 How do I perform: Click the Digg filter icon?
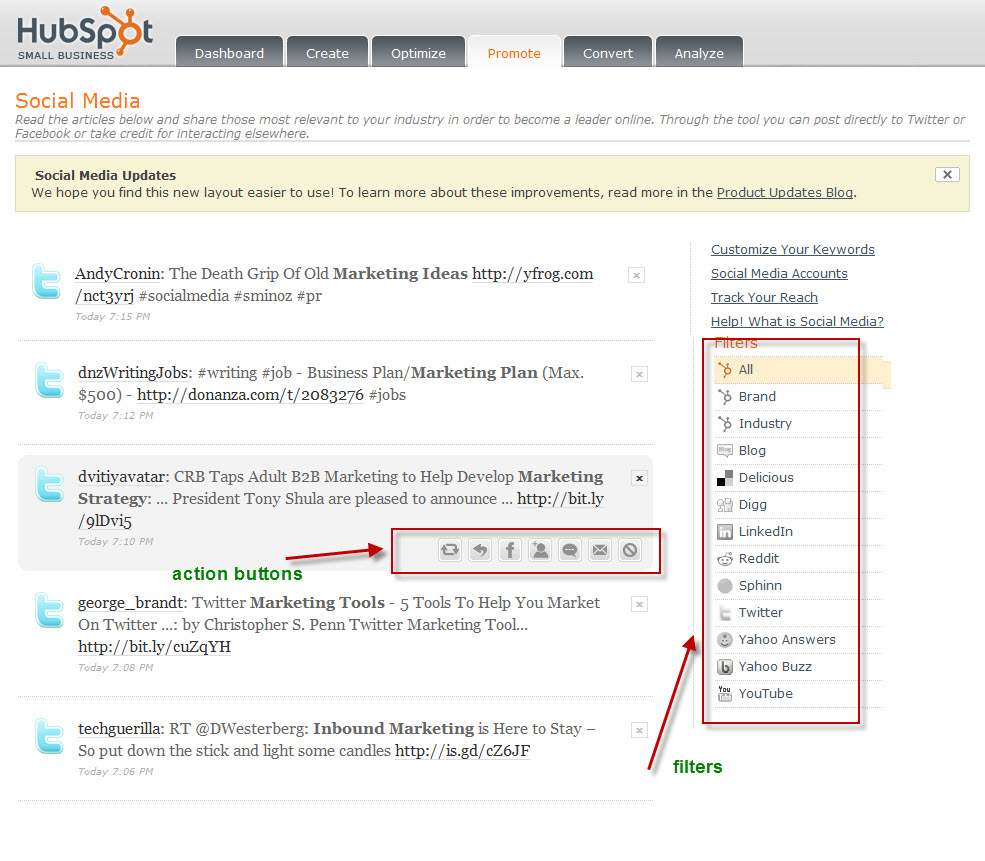(725, 505)
